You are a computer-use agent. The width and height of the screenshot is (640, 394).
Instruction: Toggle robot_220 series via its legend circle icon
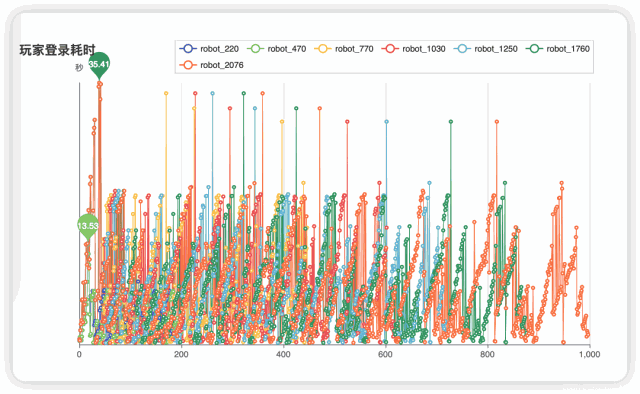(x=188, y=49)
